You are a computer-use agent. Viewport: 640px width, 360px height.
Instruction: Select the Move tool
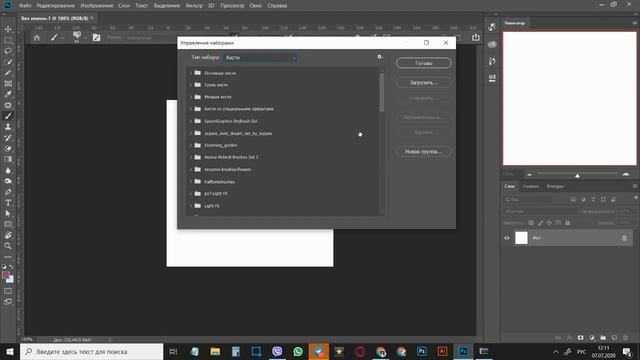(x=8, y=29)
